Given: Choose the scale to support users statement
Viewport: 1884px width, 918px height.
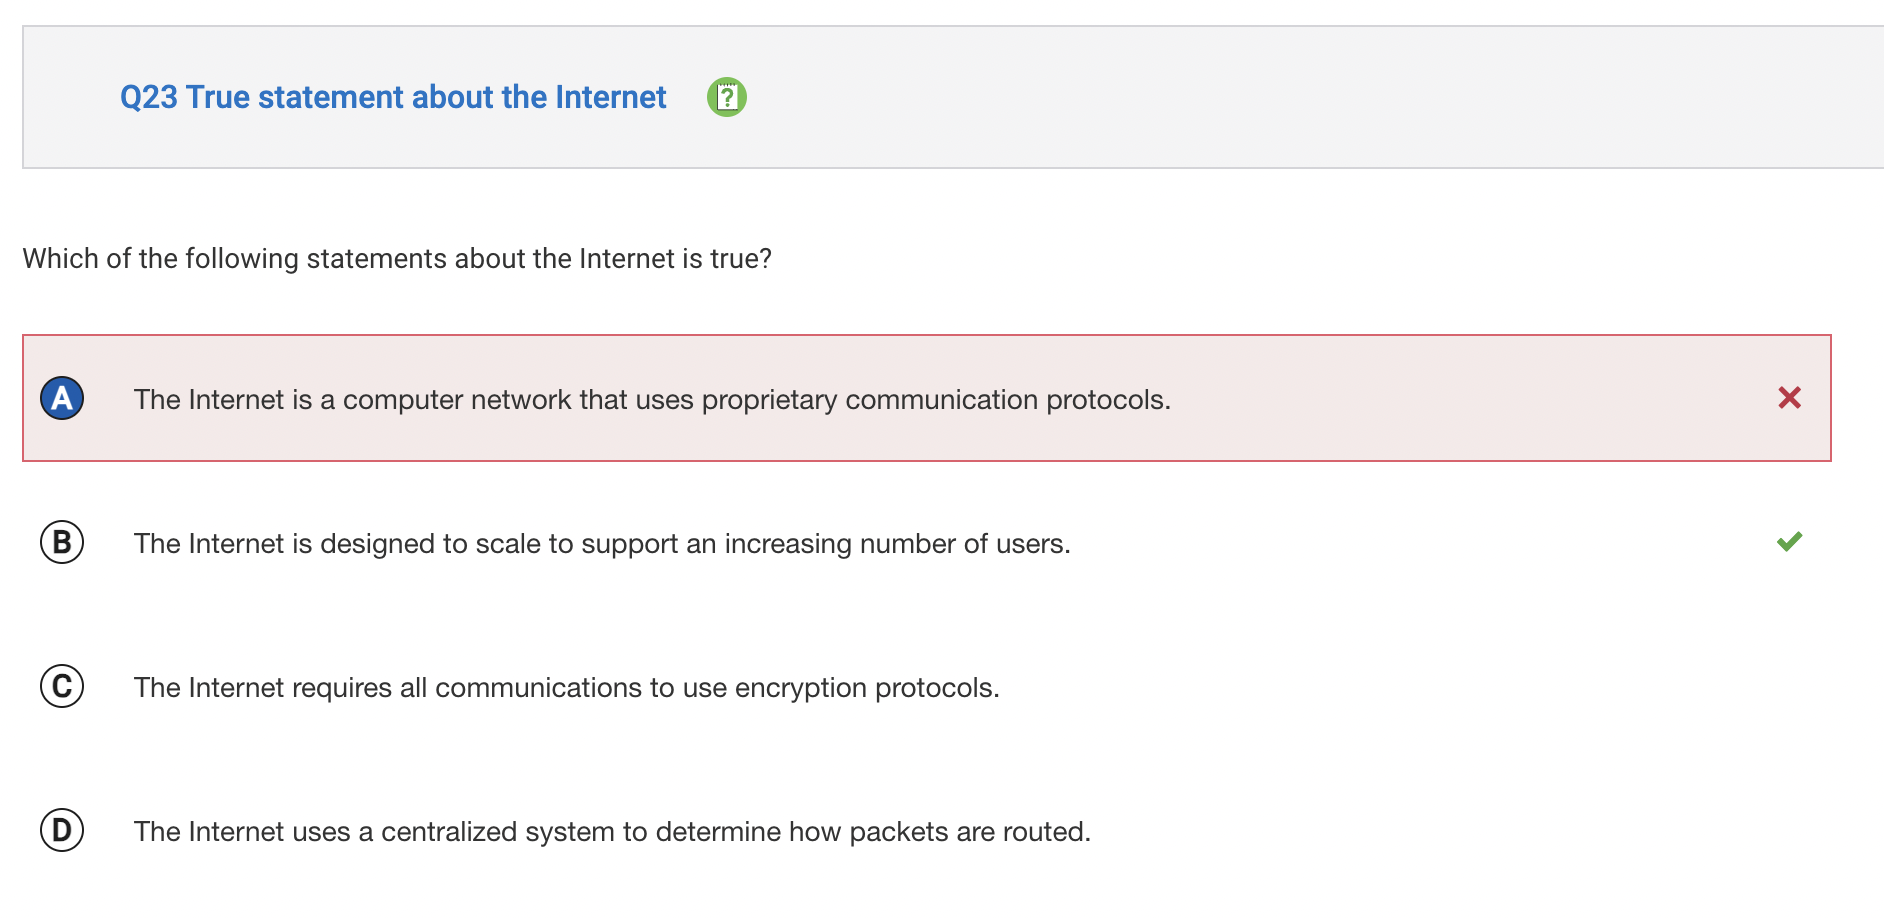Looking at the screenshot, I should point(602,543).
